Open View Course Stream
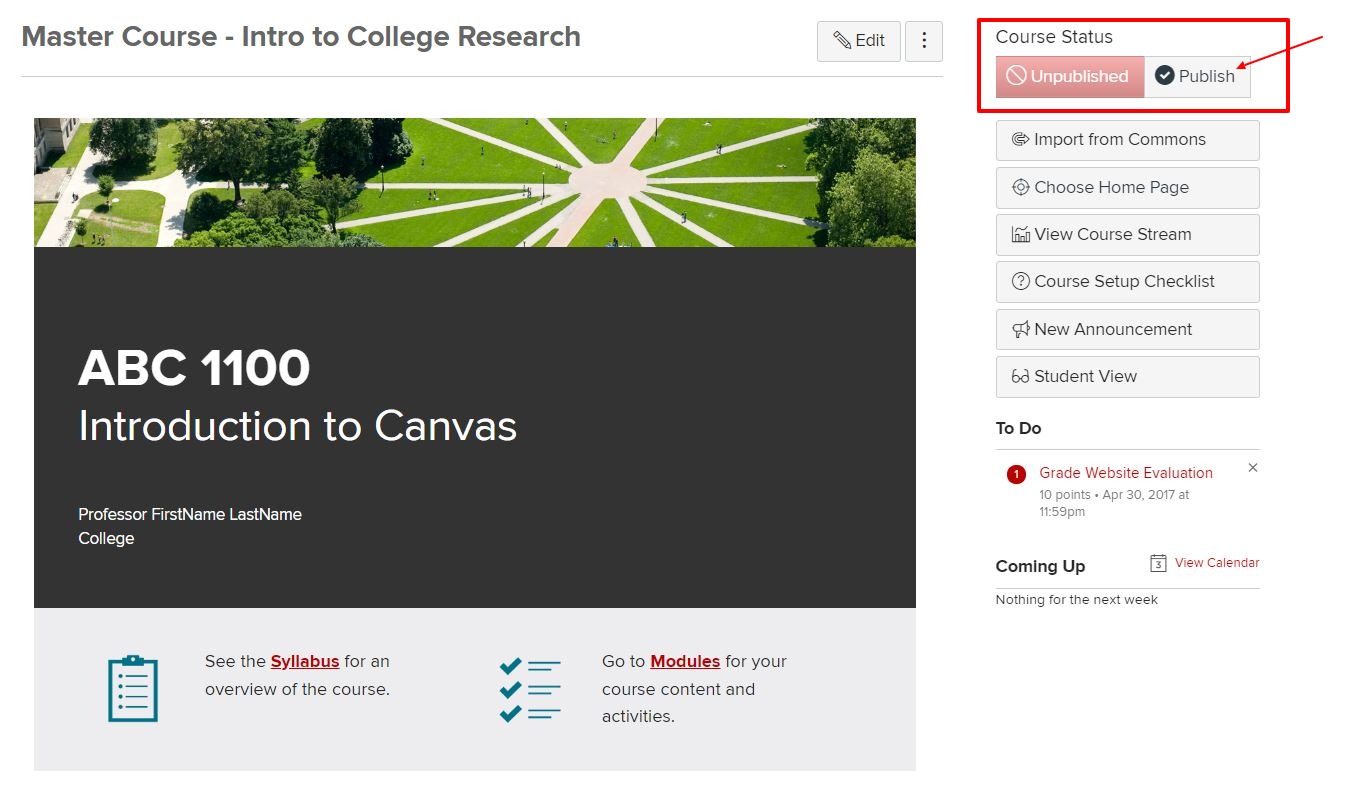 [x=1127, y=234]
